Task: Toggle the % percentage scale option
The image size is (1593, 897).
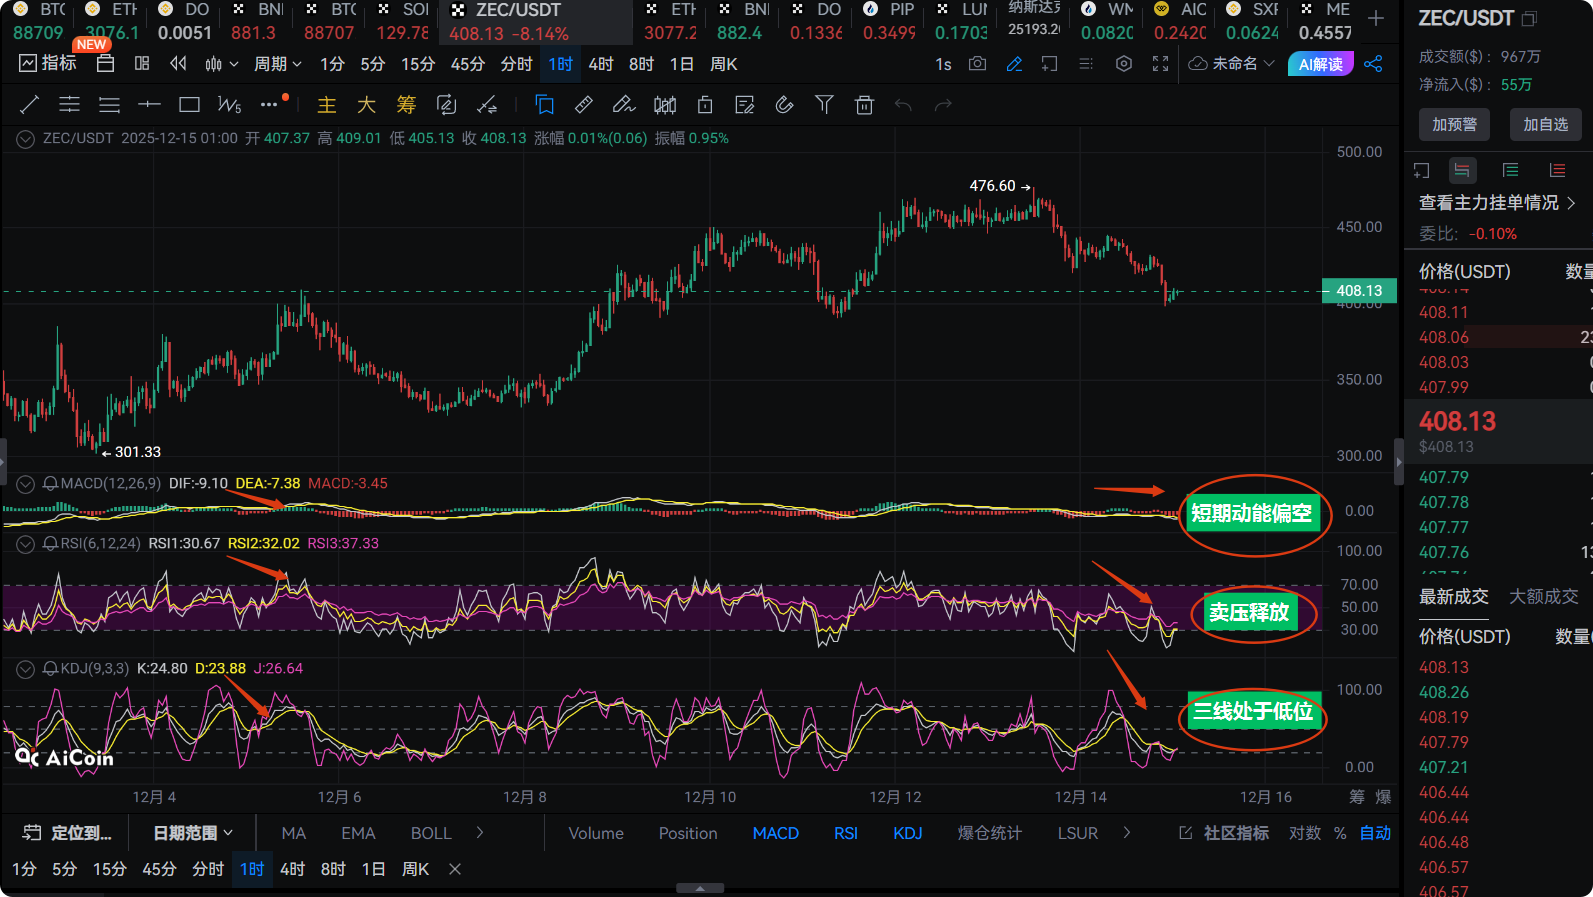Action: 1340,833
